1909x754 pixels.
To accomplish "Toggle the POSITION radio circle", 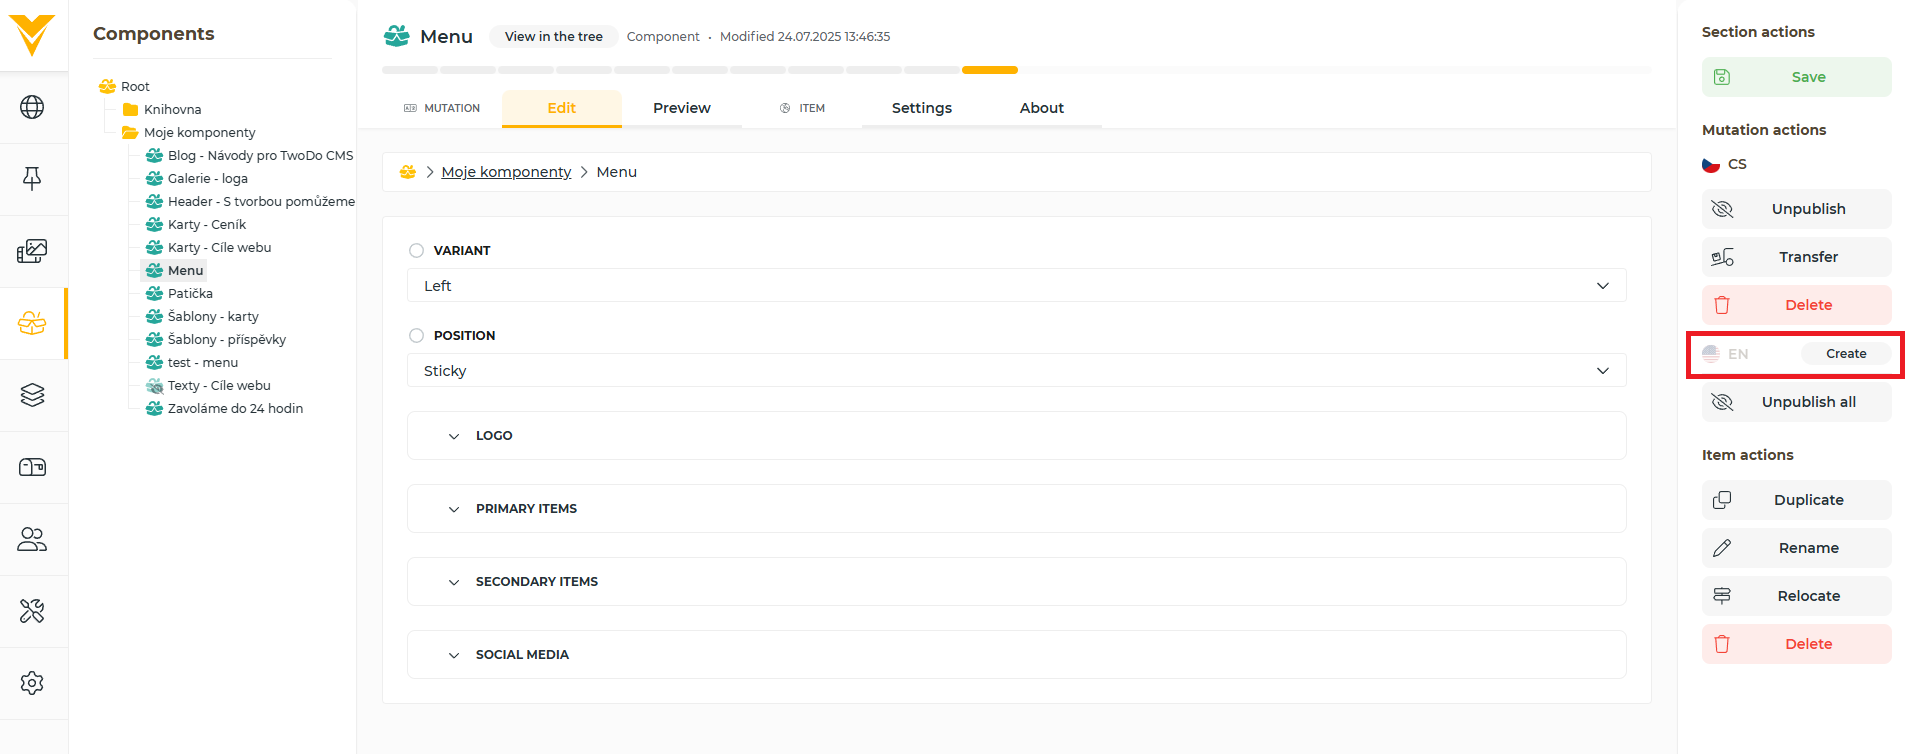I will click(416, 336).
